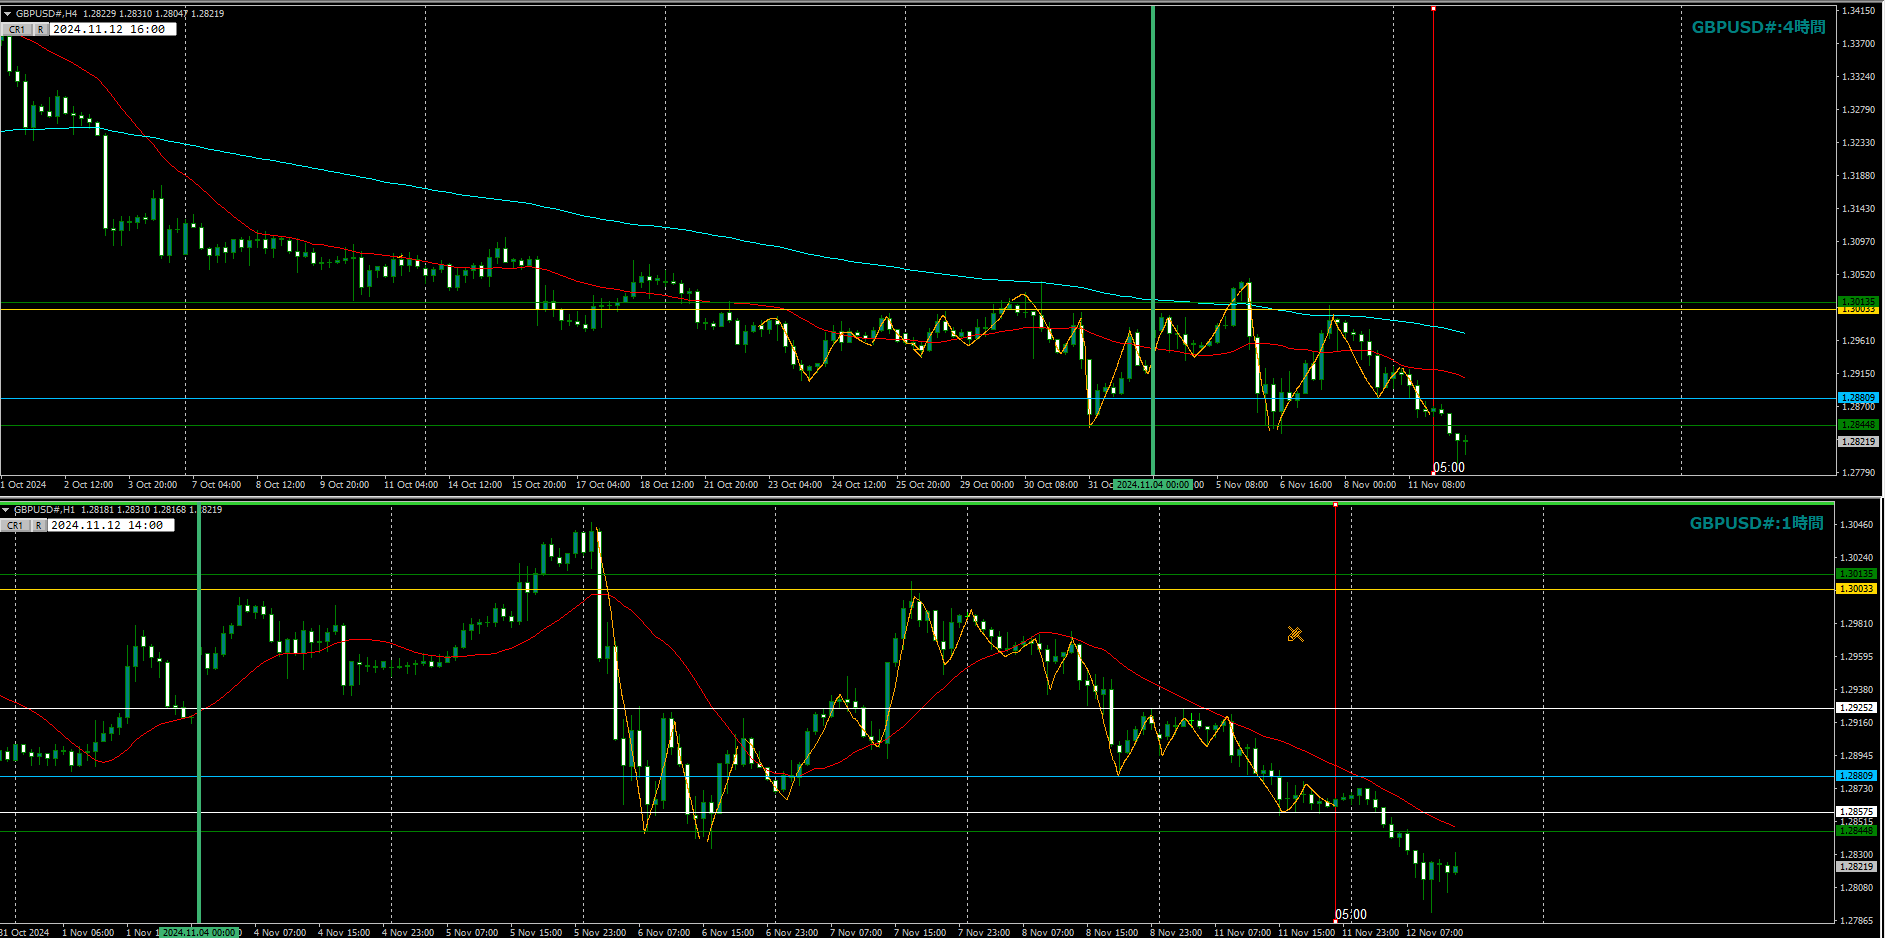Click the 1 Oct 2024 time axis label
The image size is (1885, 938).
pyautogui.click(x=24, y=485)
